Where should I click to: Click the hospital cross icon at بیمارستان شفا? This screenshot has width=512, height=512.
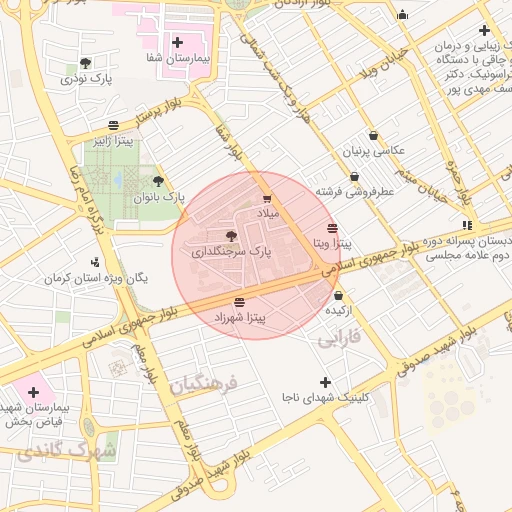177,43
